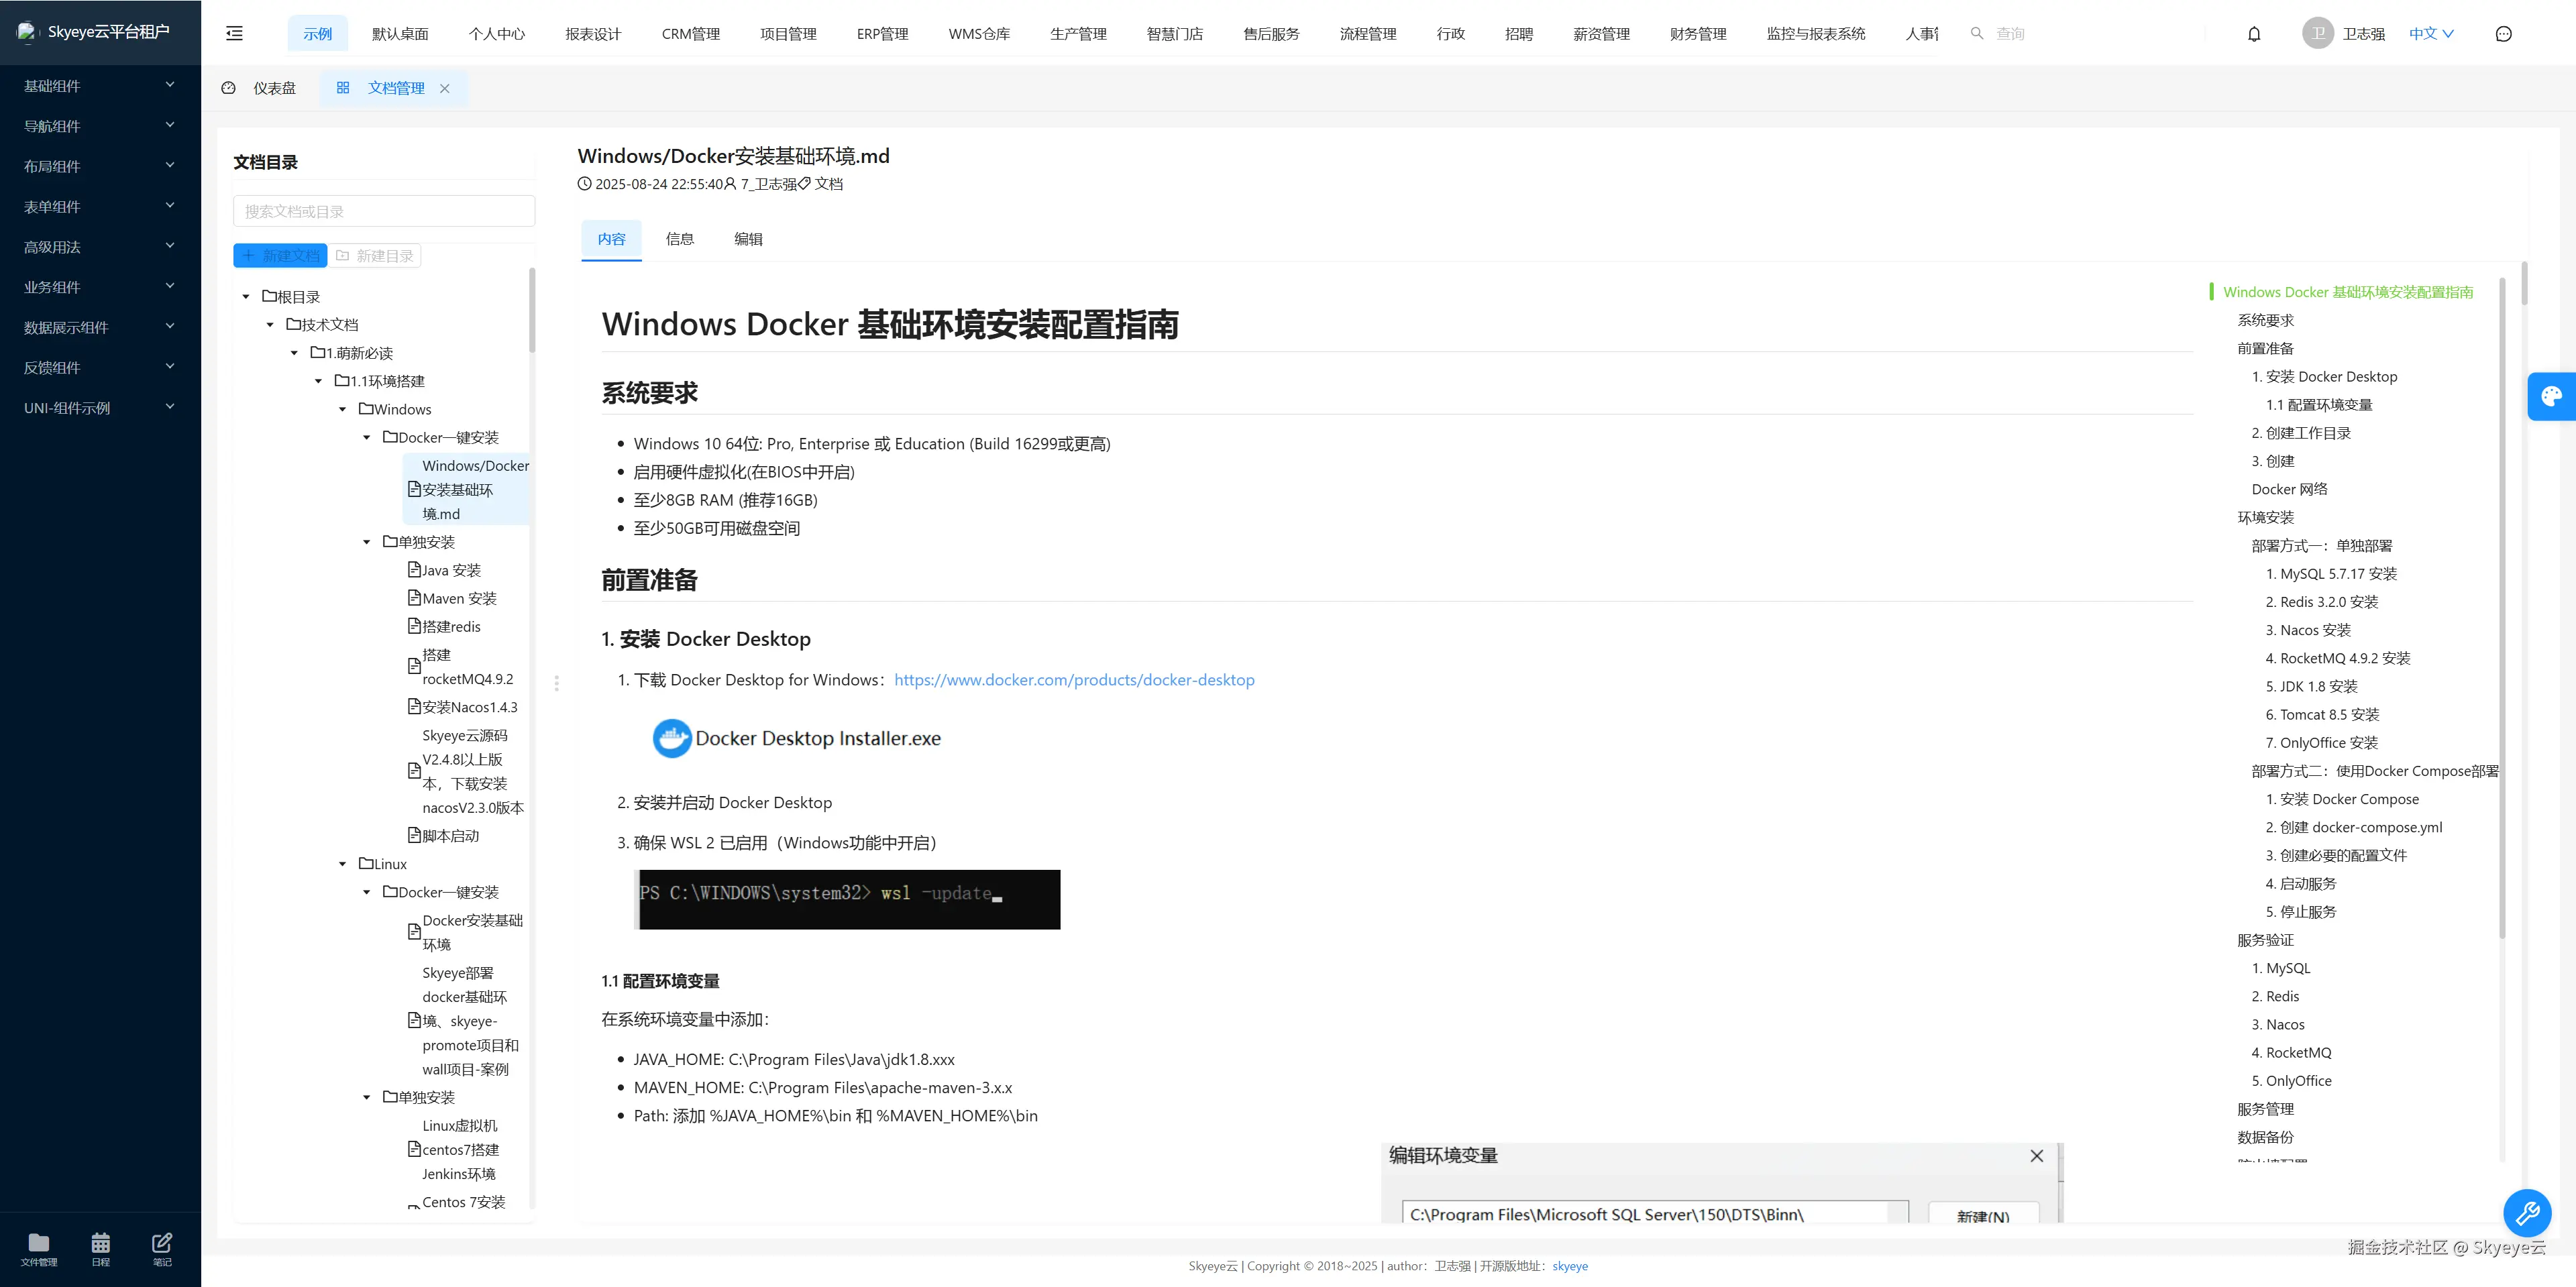Open the Docker Desktop download link
The height and width of the screenshot is (1287, 2576).
click(x=1073, y=680)
